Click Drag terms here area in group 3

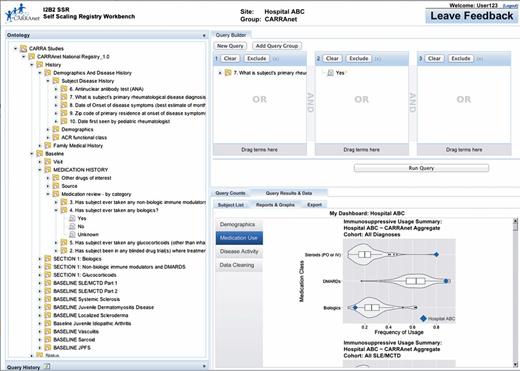[x=464, y=150]
